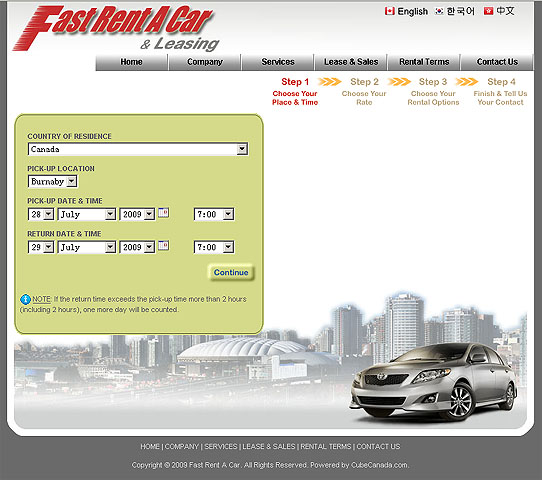Click the Korean flag icon

439,11
